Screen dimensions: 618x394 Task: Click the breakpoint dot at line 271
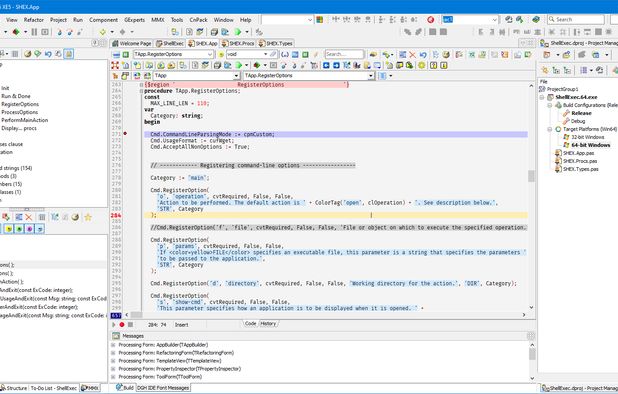(125, 134)
